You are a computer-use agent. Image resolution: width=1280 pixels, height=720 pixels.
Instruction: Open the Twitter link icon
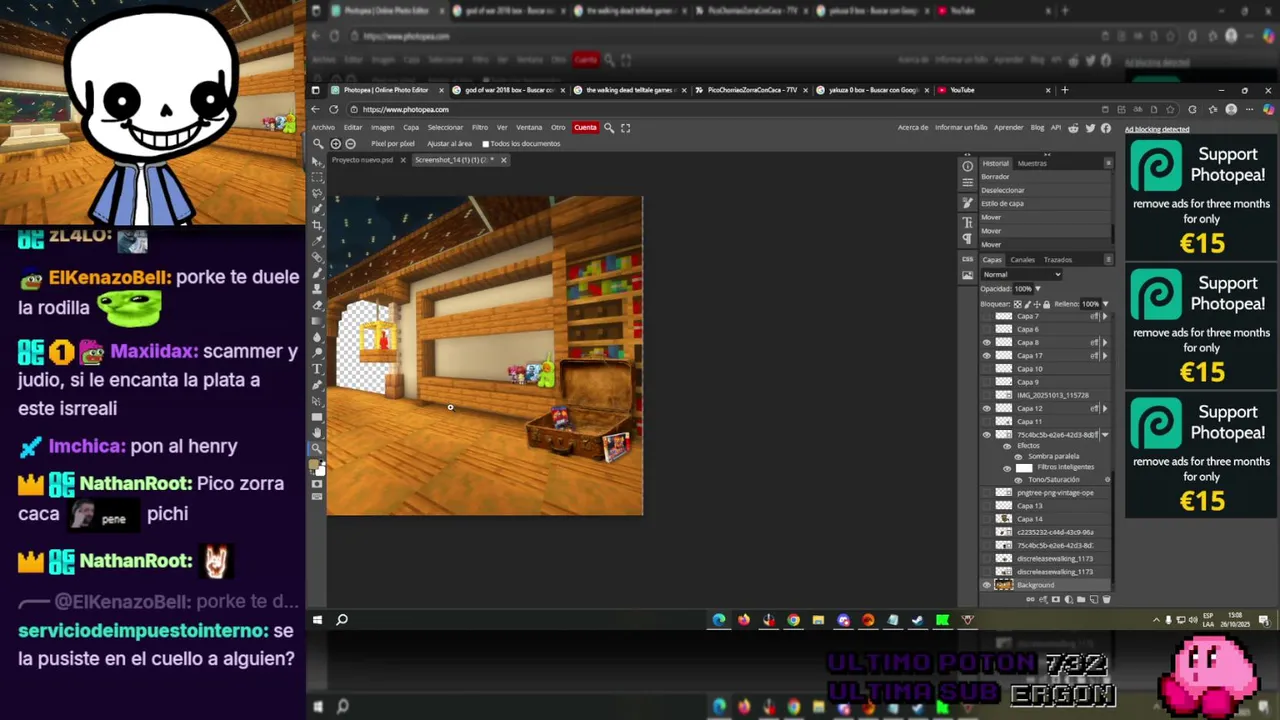pyautogui.click(x=1090, y=128)
